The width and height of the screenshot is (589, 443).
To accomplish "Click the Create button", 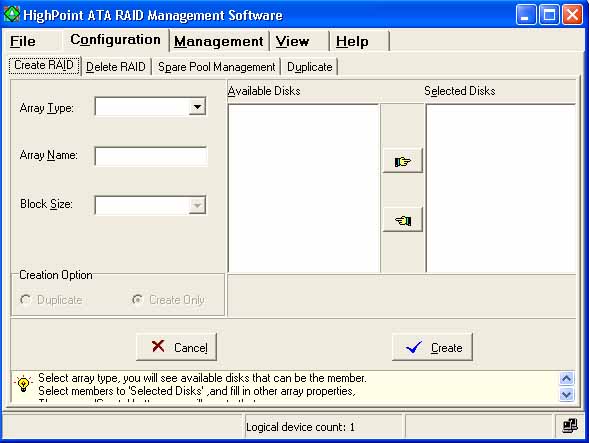I will coord(432,347).
